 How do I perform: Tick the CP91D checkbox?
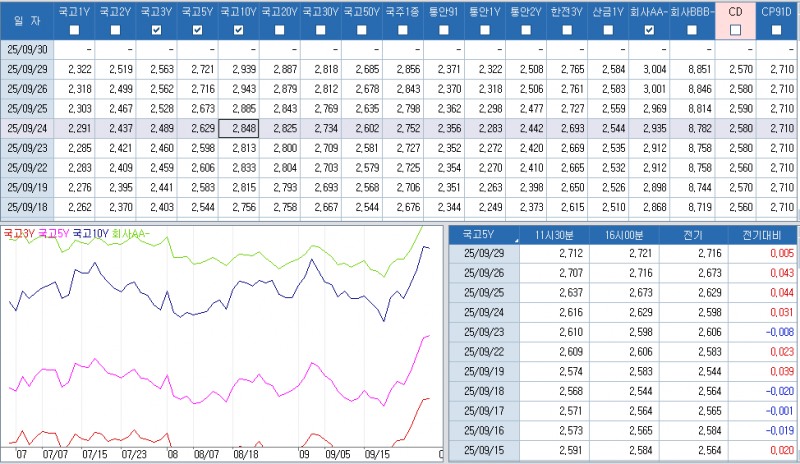(777, 30)
